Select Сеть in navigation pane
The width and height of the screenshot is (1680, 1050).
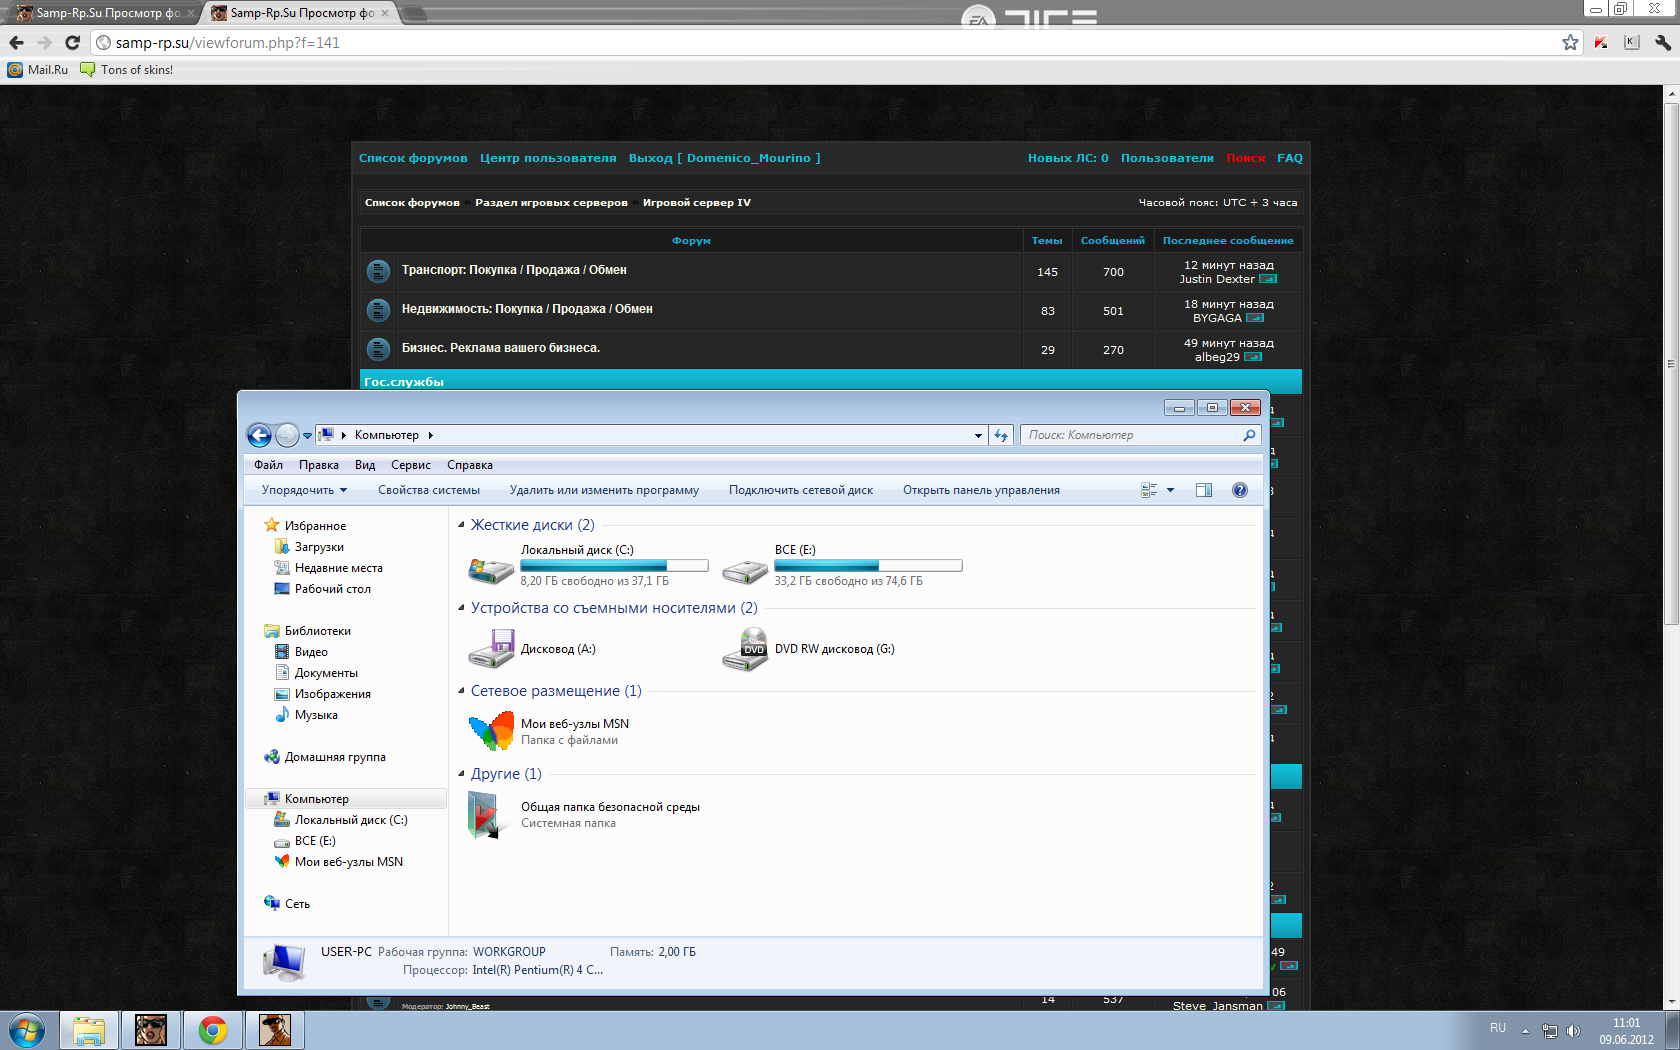point(297,904)
